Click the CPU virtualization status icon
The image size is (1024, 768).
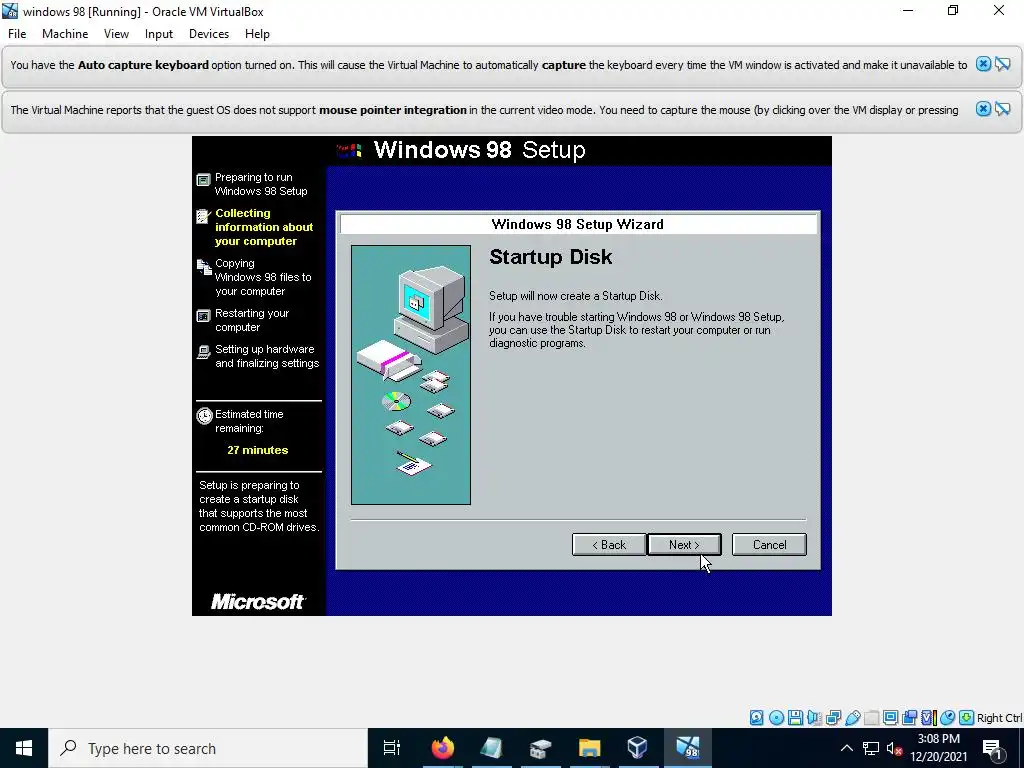[929, 718]
